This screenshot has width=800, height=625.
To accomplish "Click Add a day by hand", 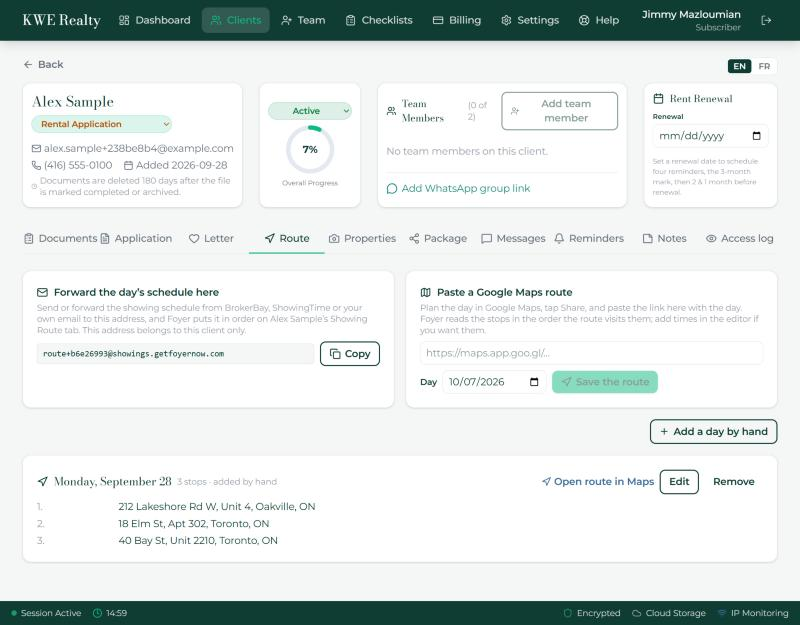I will pos(713,432).
